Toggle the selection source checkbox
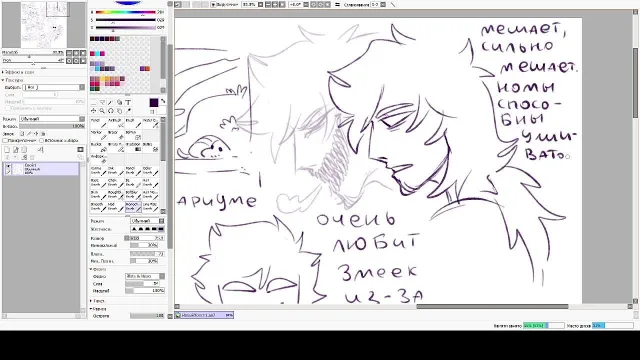The width and height of the screenshot is (640, 360). 42,140
